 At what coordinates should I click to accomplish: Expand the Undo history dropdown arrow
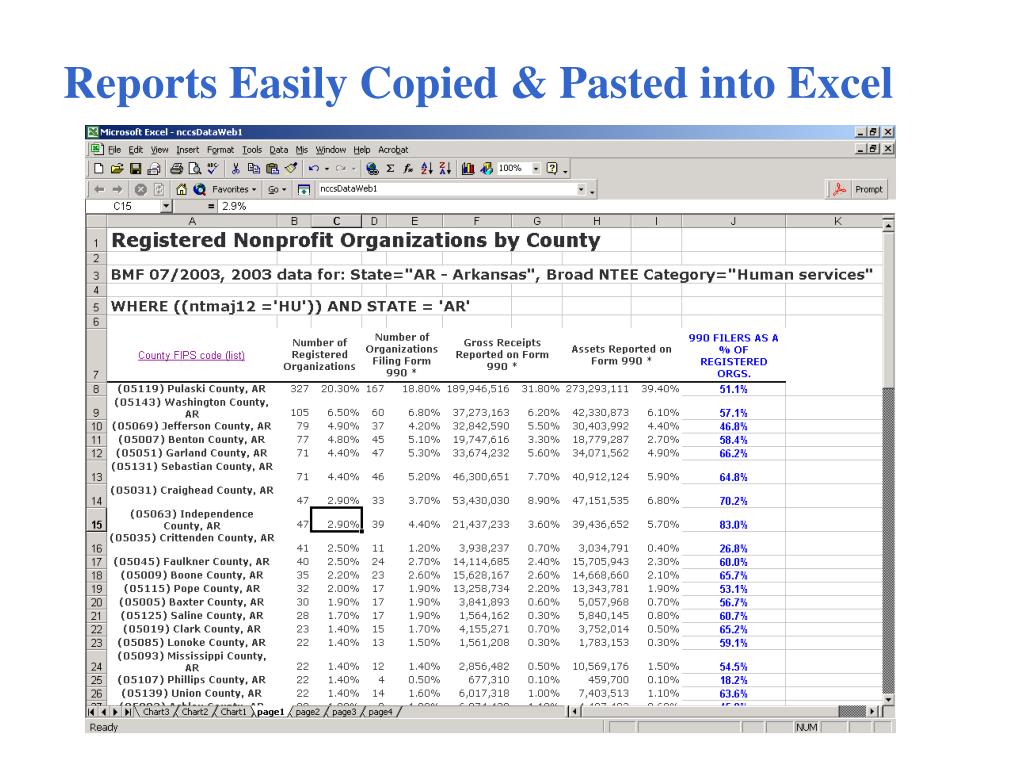coord(327,168)
